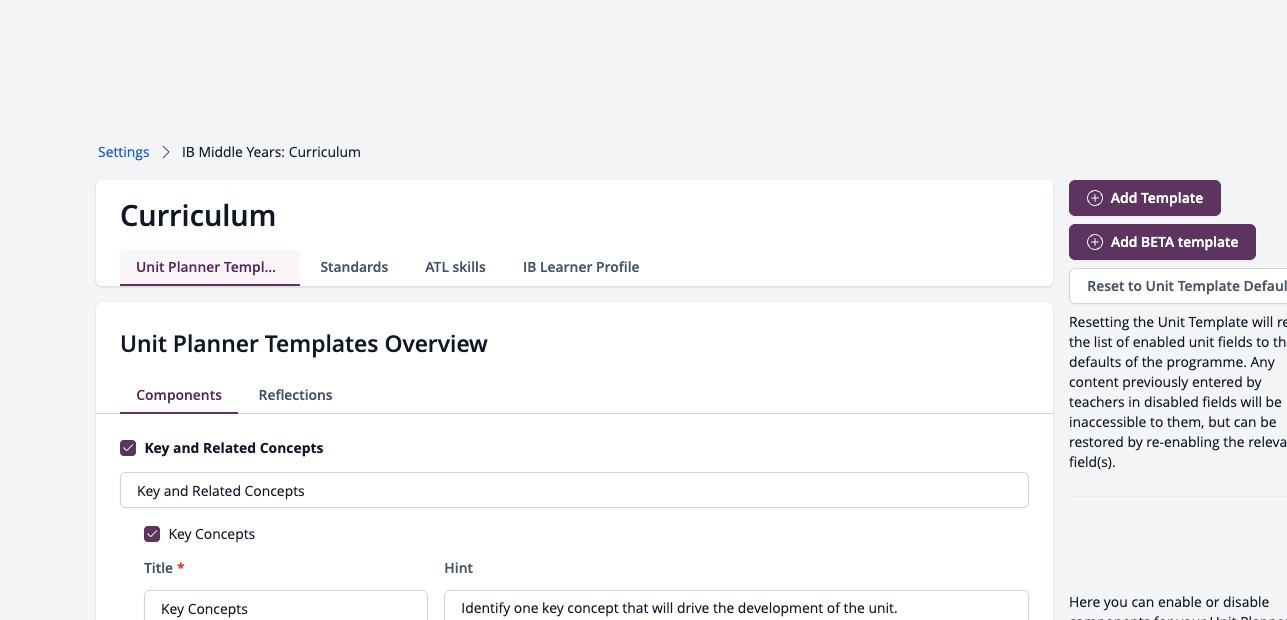1287x620 pixels.
Task: Click Reset to Unit Template Default button
Action: click(x=1178, y=286)
